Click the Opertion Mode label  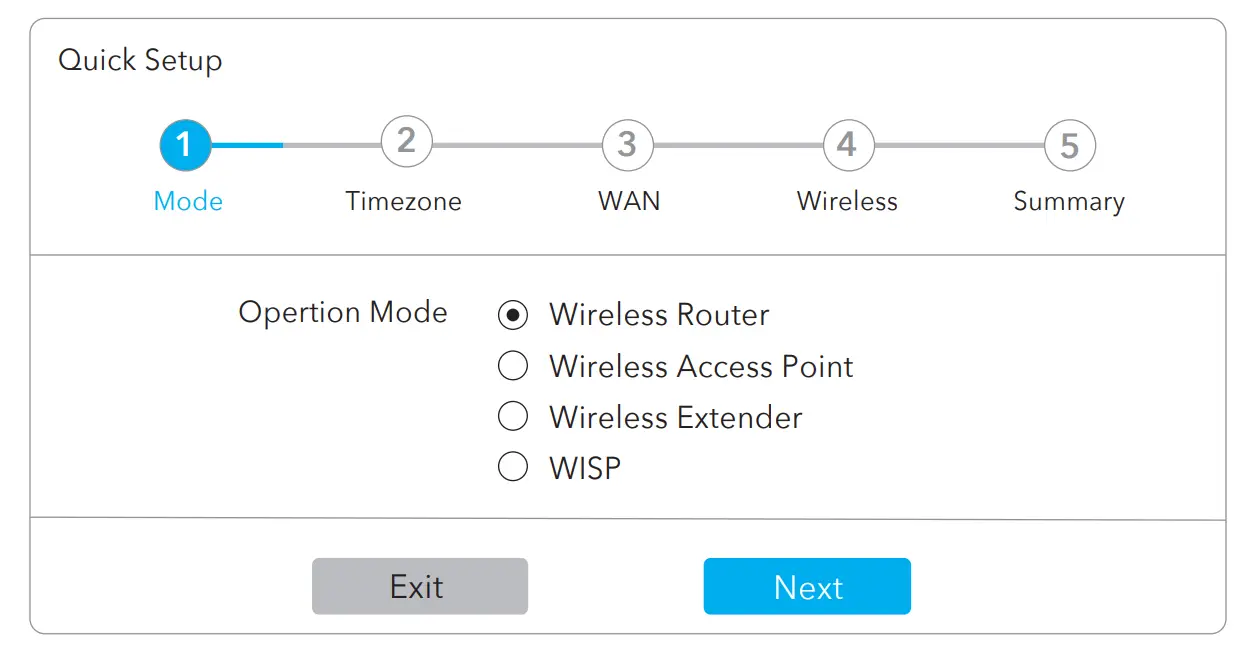point(343,312)
